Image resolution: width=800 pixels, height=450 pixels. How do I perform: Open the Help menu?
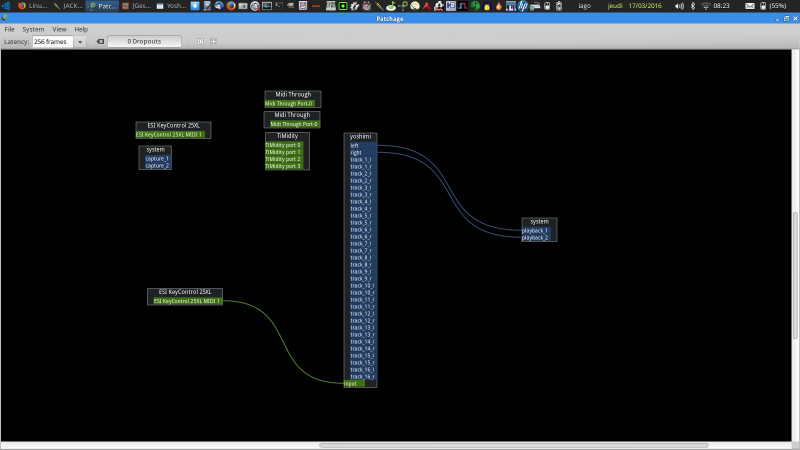pyautogui.click(x=81, y=29)
